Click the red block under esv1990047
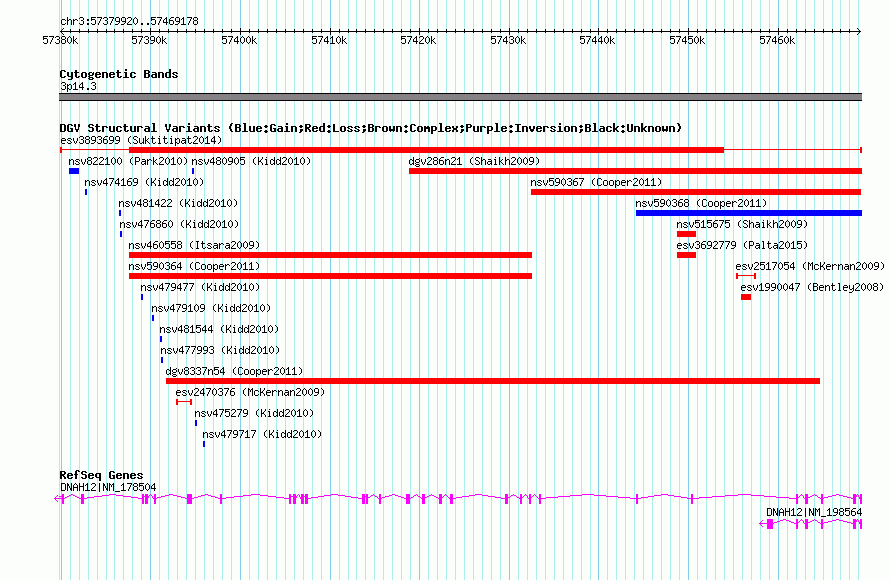This screenshot has height=580, width=890. tap(746, 297)
